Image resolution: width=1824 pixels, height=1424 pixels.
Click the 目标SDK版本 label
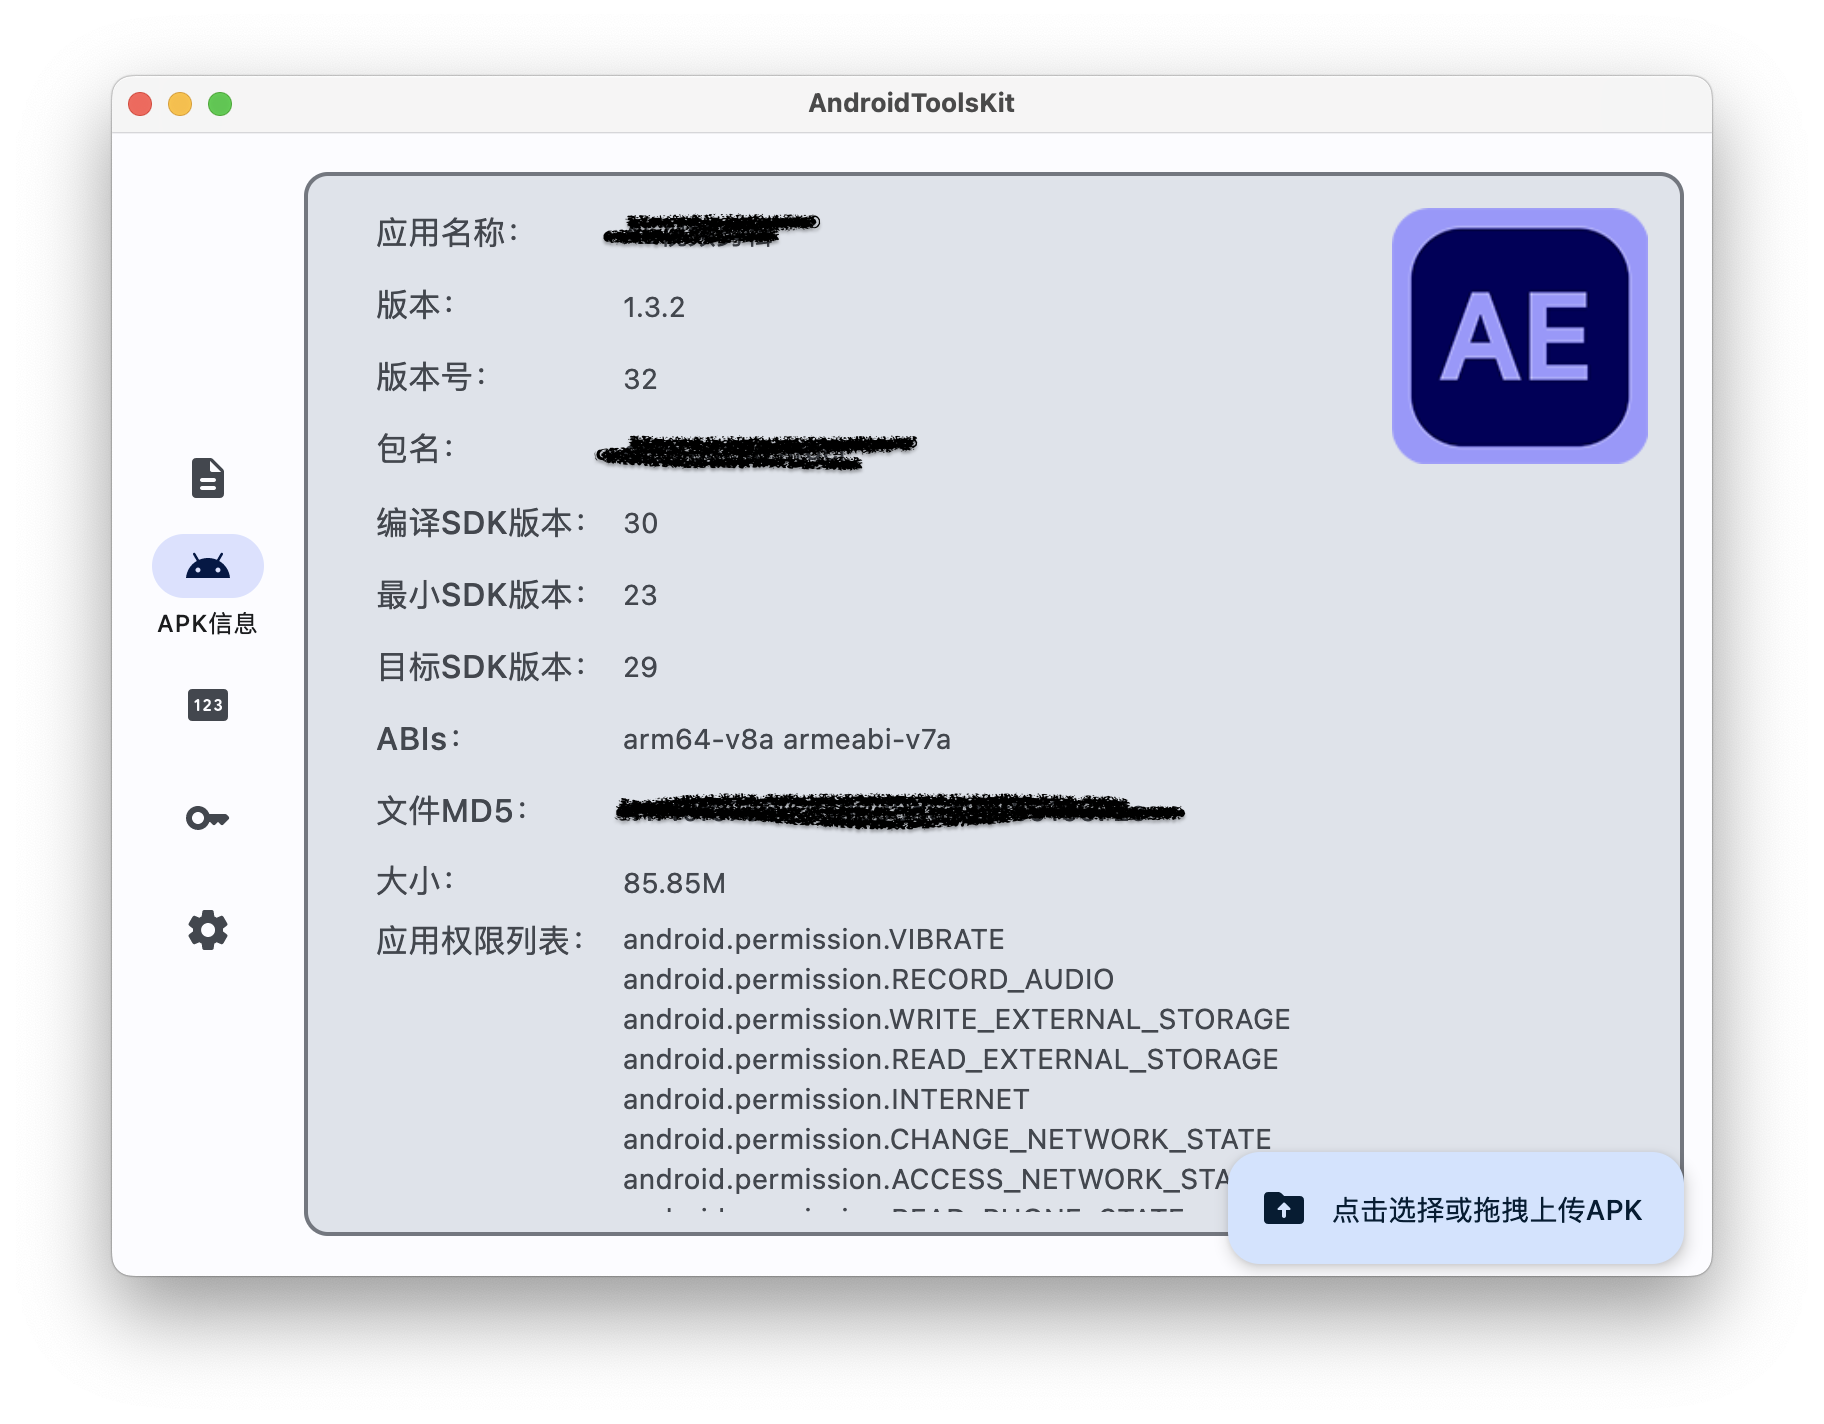click(481, 667)
